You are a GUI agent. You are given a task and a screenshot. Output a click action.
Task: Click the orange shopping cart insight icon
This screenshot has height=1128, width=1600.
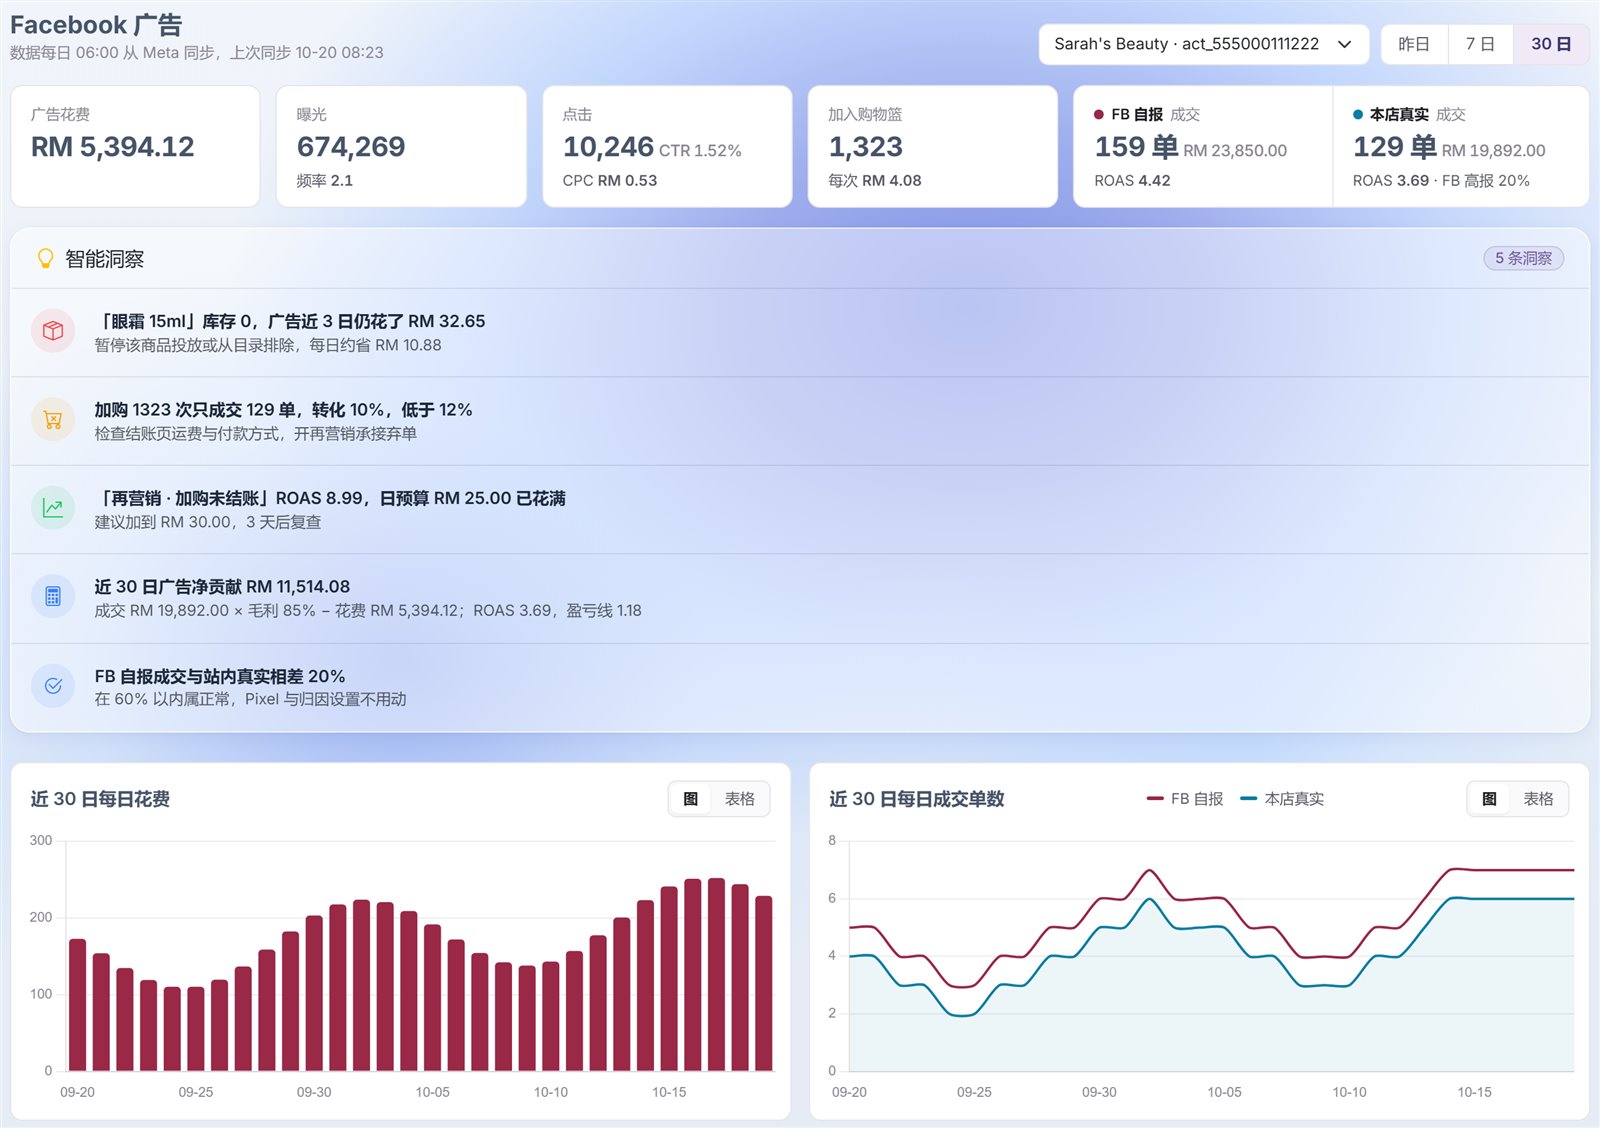point(53,420)
